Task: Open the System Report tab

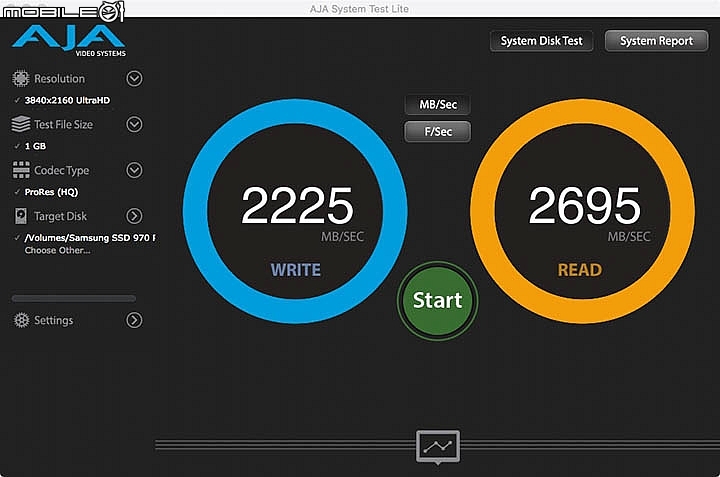Action: (x=656, y=41)
